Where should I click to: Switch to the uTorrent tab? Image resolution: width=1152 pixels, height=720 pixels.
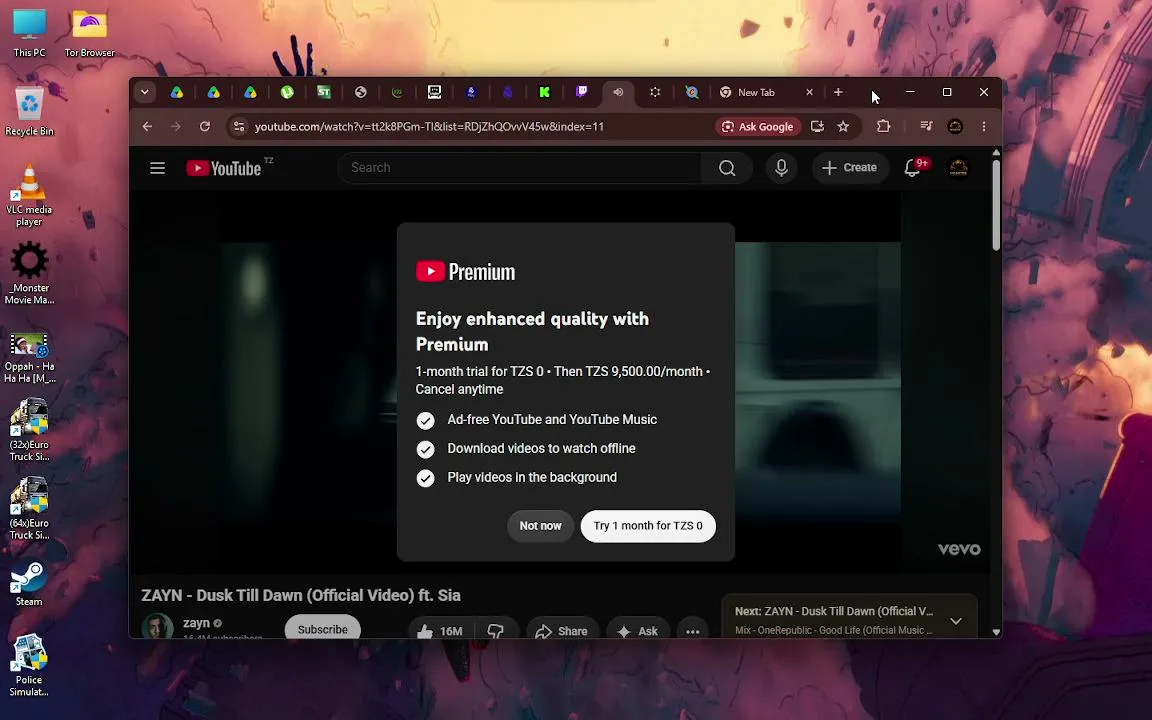[x=287, y=92]
